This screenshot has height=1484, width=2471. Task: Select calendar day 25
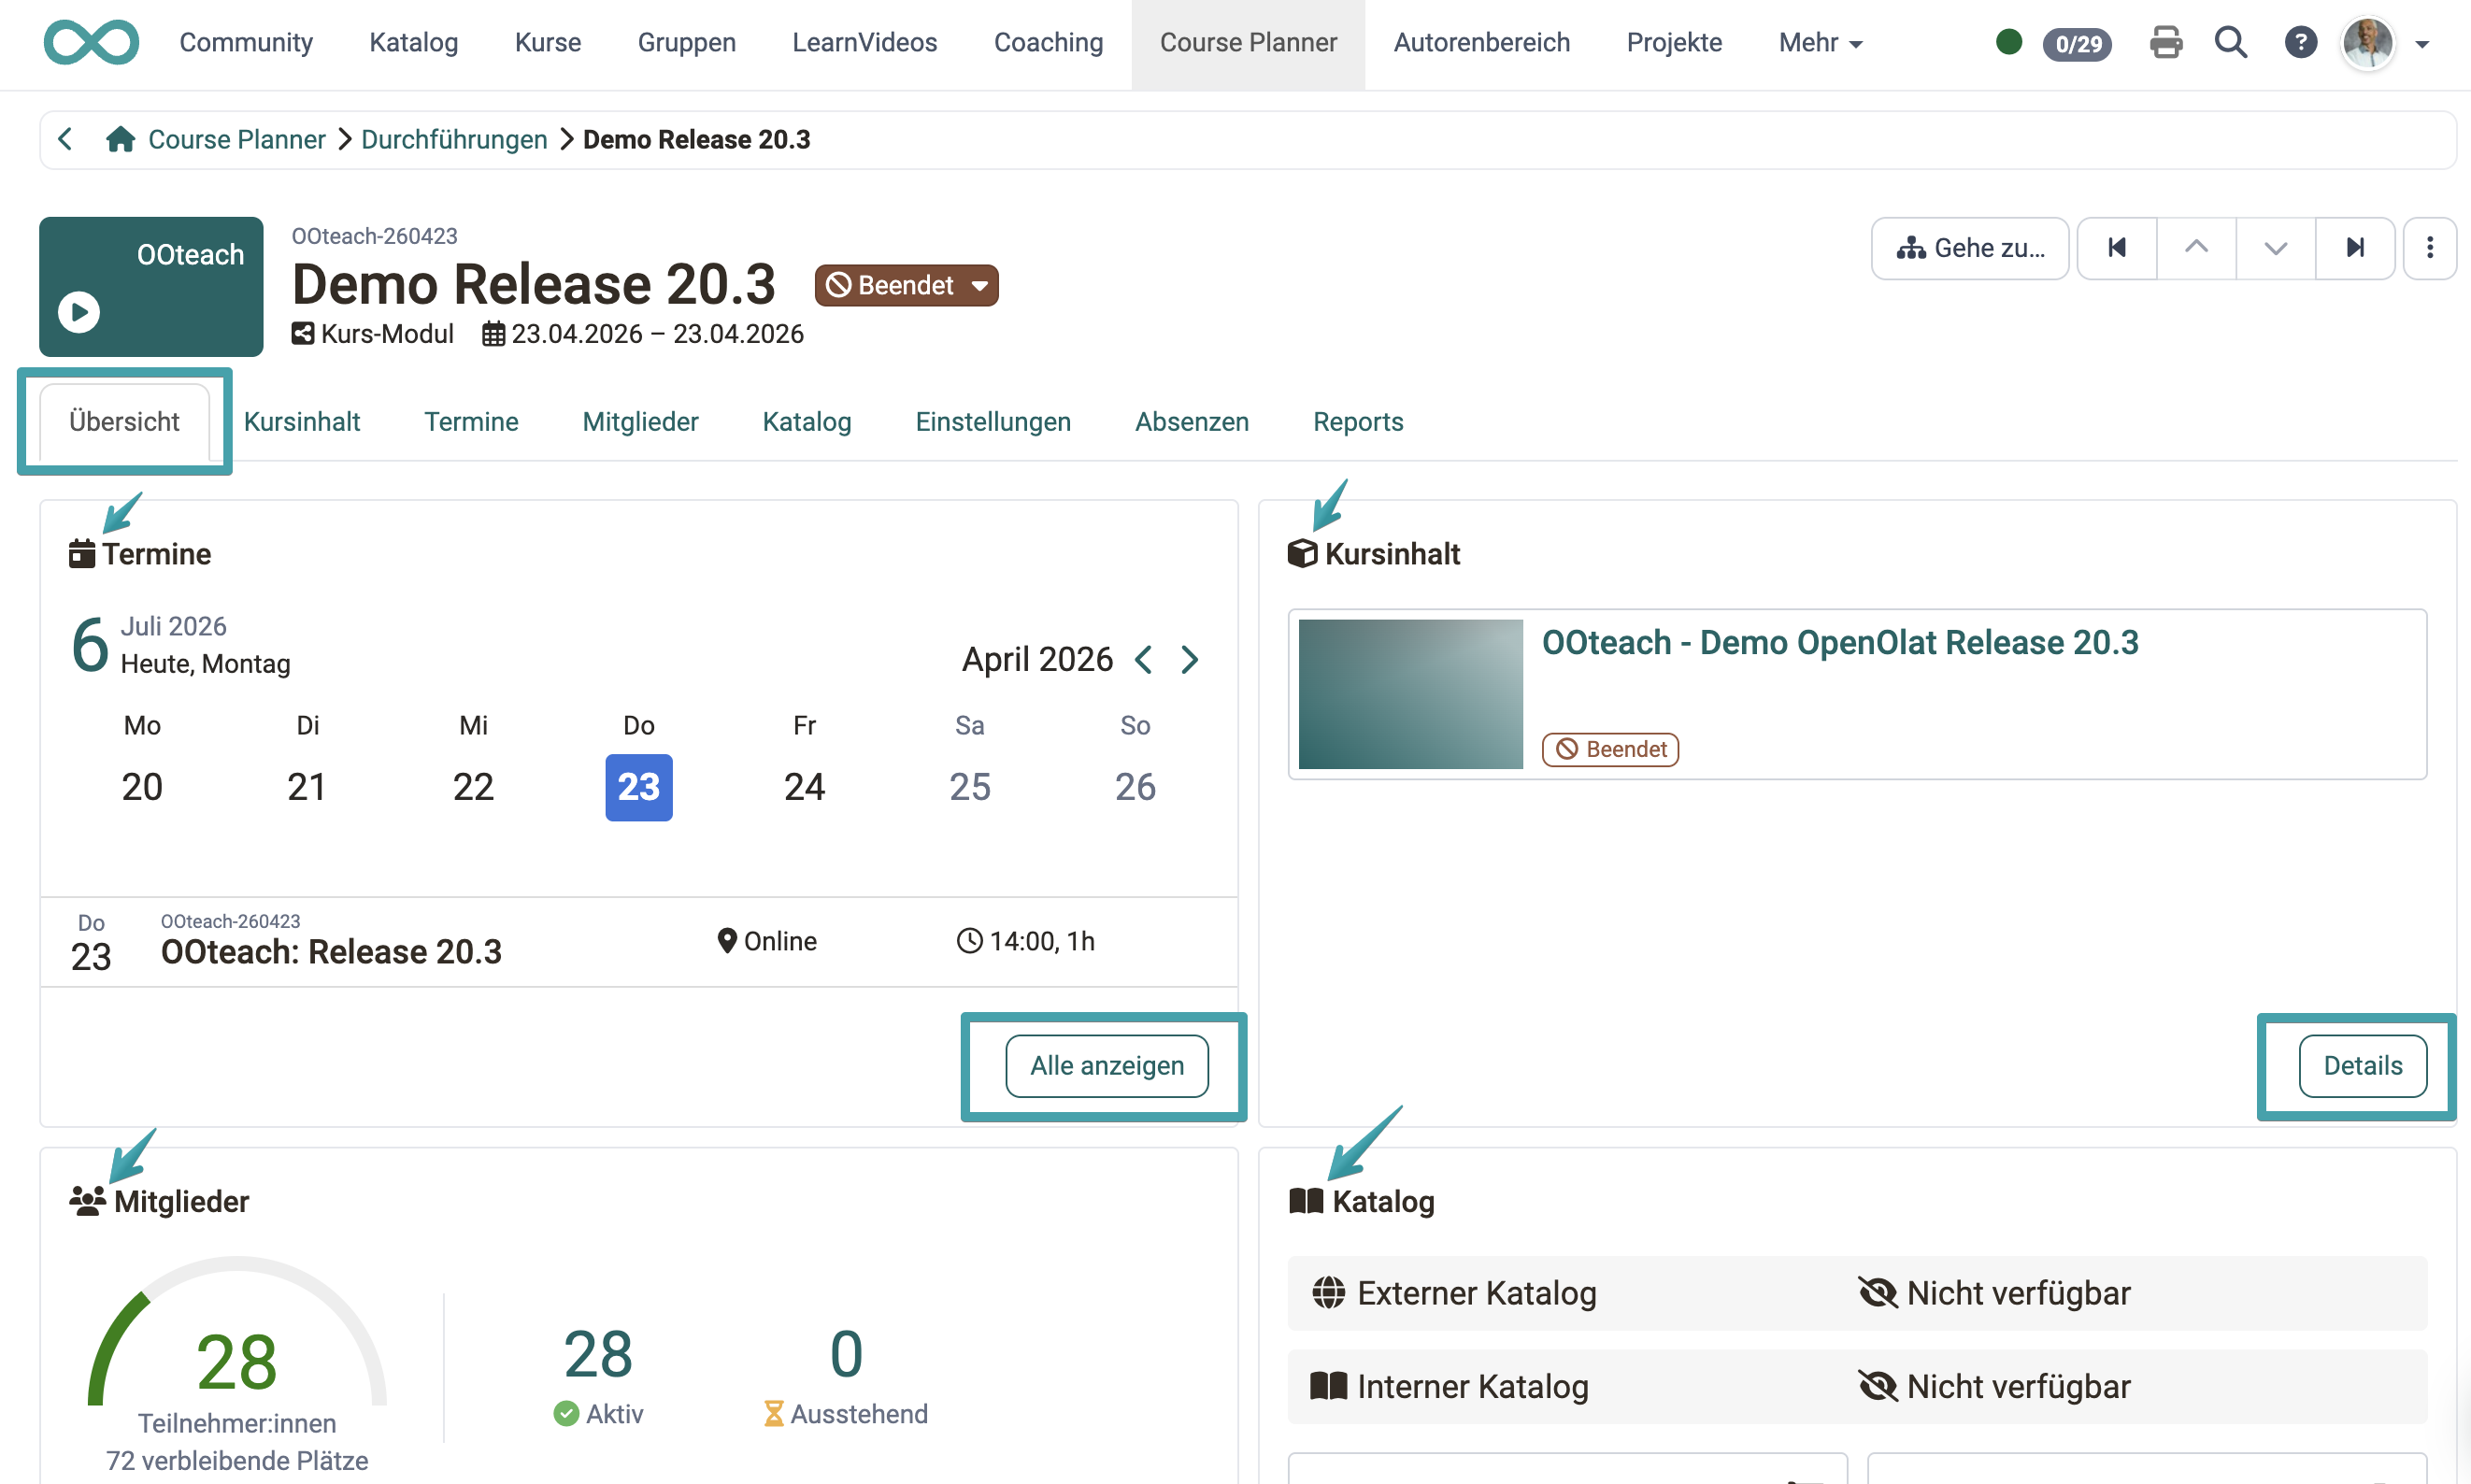click(970, 787)
